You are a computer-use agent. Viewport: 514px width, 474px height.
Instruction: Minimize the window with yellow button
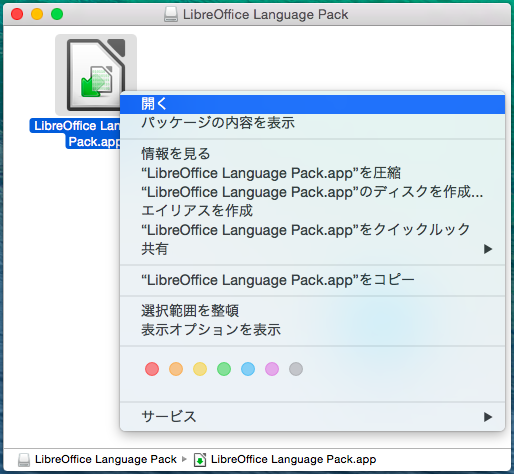click(x=37, y=14)
